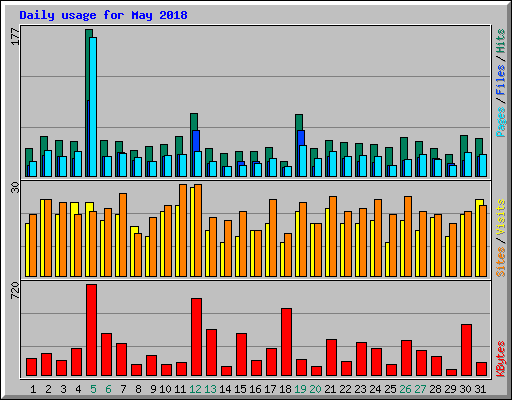
Task: Click the red KBytes bar for day 5
Action: coord(92,330)
